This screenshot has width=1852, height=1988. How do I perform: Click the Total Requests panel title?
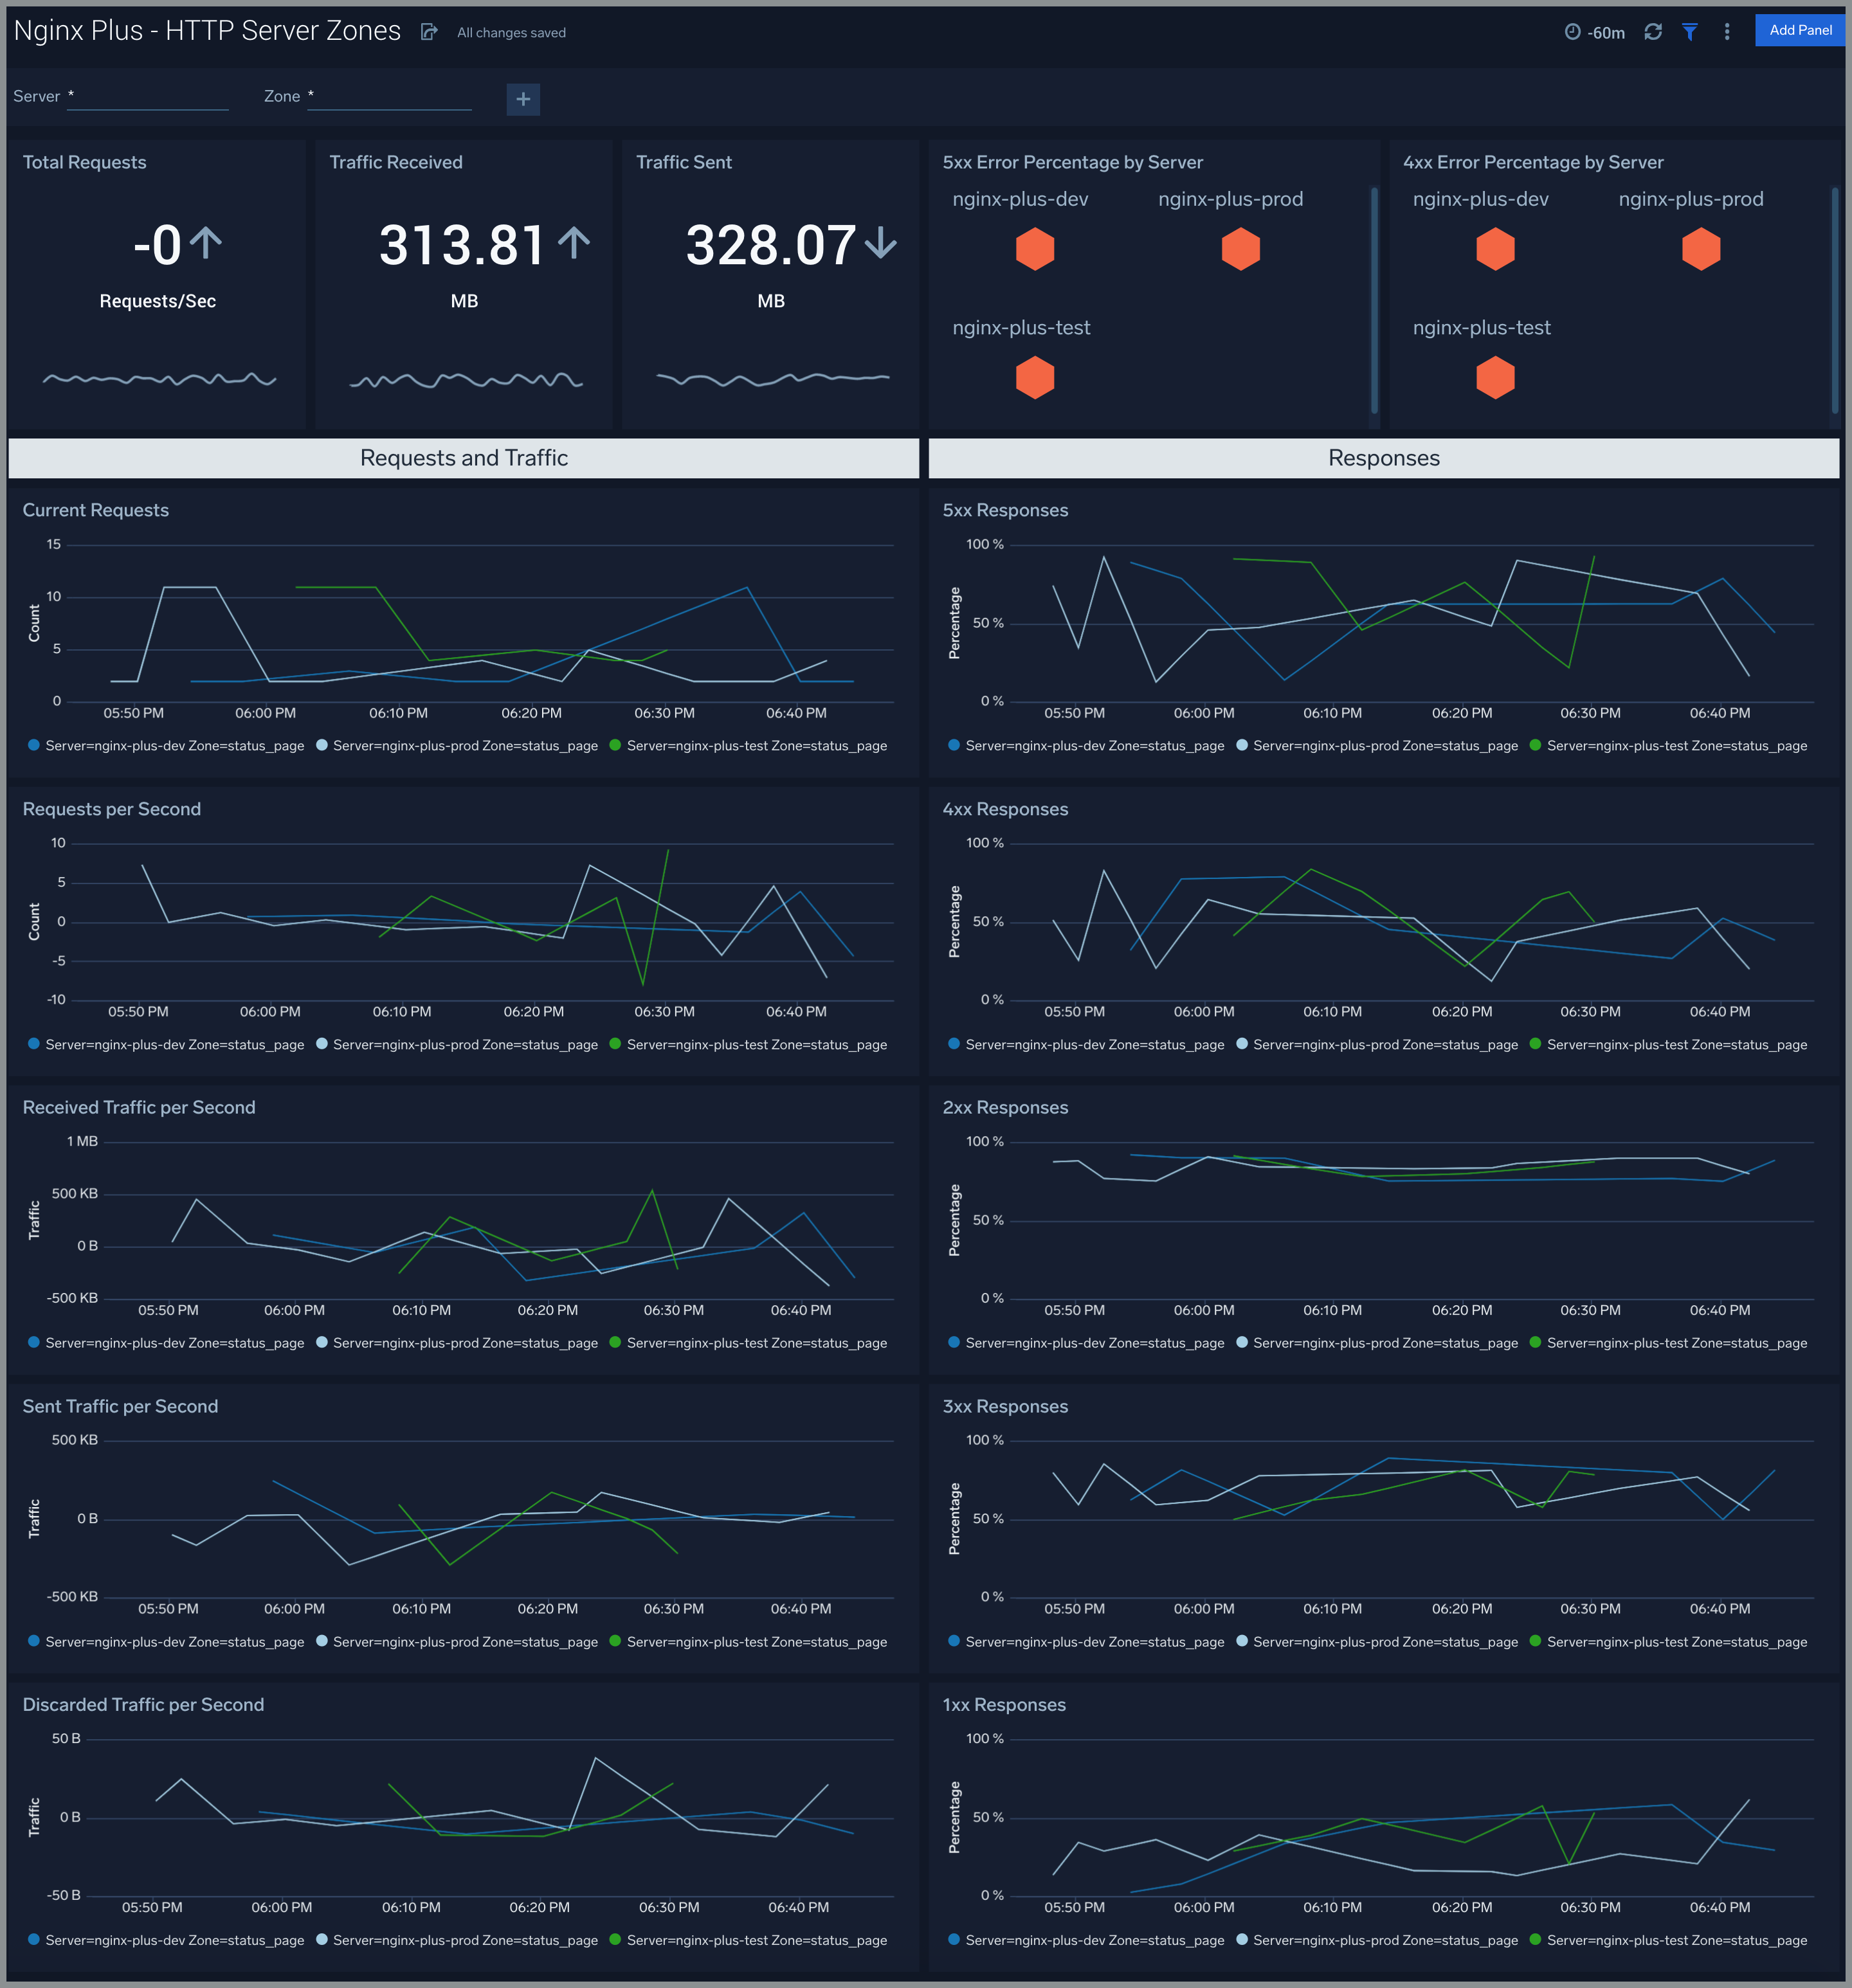84,162
